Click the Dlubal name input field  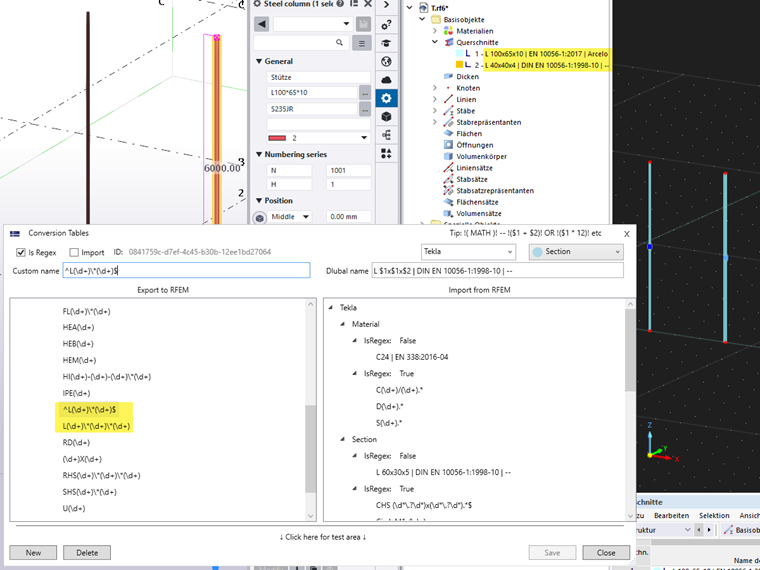(497, 270)
